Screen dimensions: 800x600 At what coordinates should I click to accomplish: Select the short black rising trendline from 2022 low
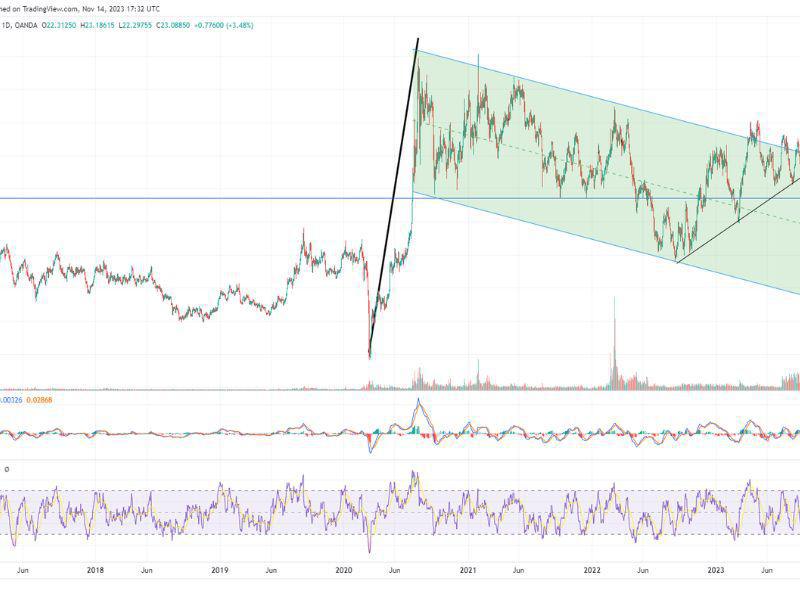(x=738, y=221)
